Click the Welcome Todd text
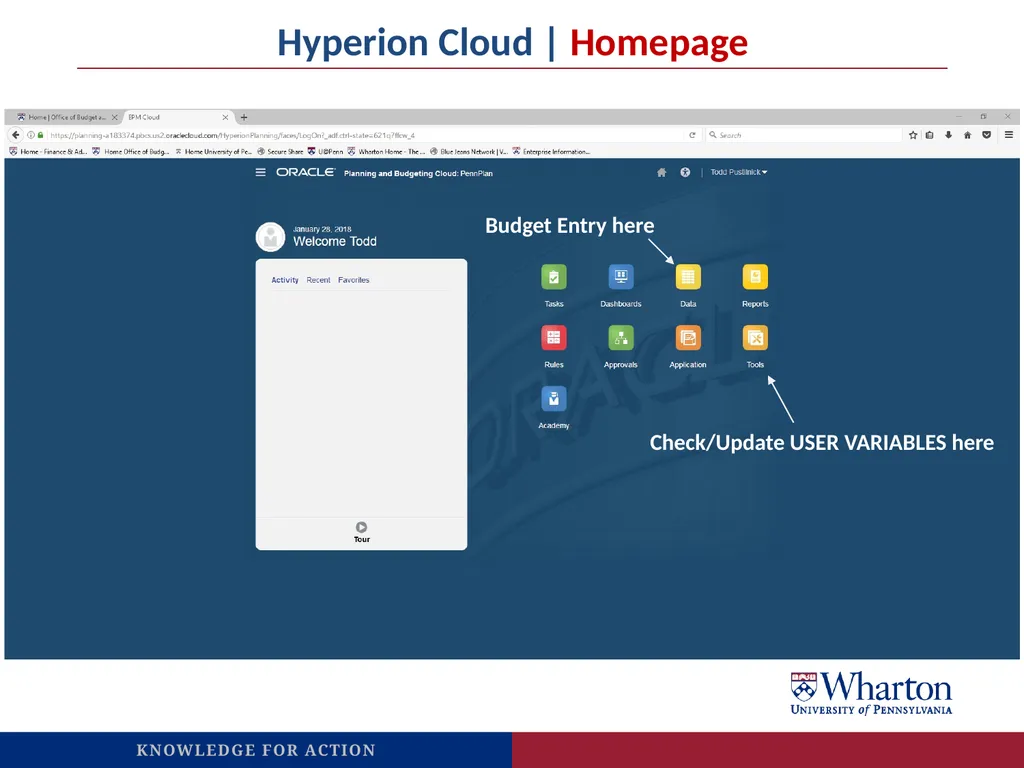This screenshot has height=768, width=1024. click(335, 242)
